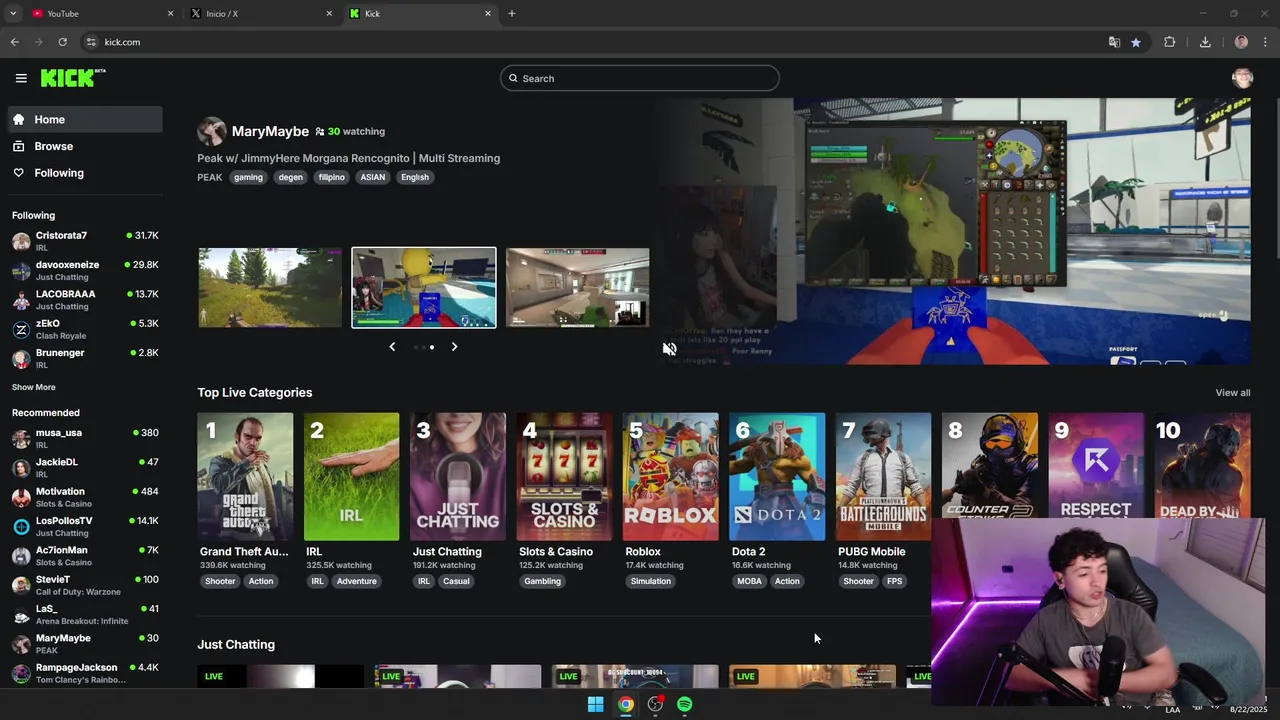Open zEKO channel in sidebar

(x=85, y=329)
